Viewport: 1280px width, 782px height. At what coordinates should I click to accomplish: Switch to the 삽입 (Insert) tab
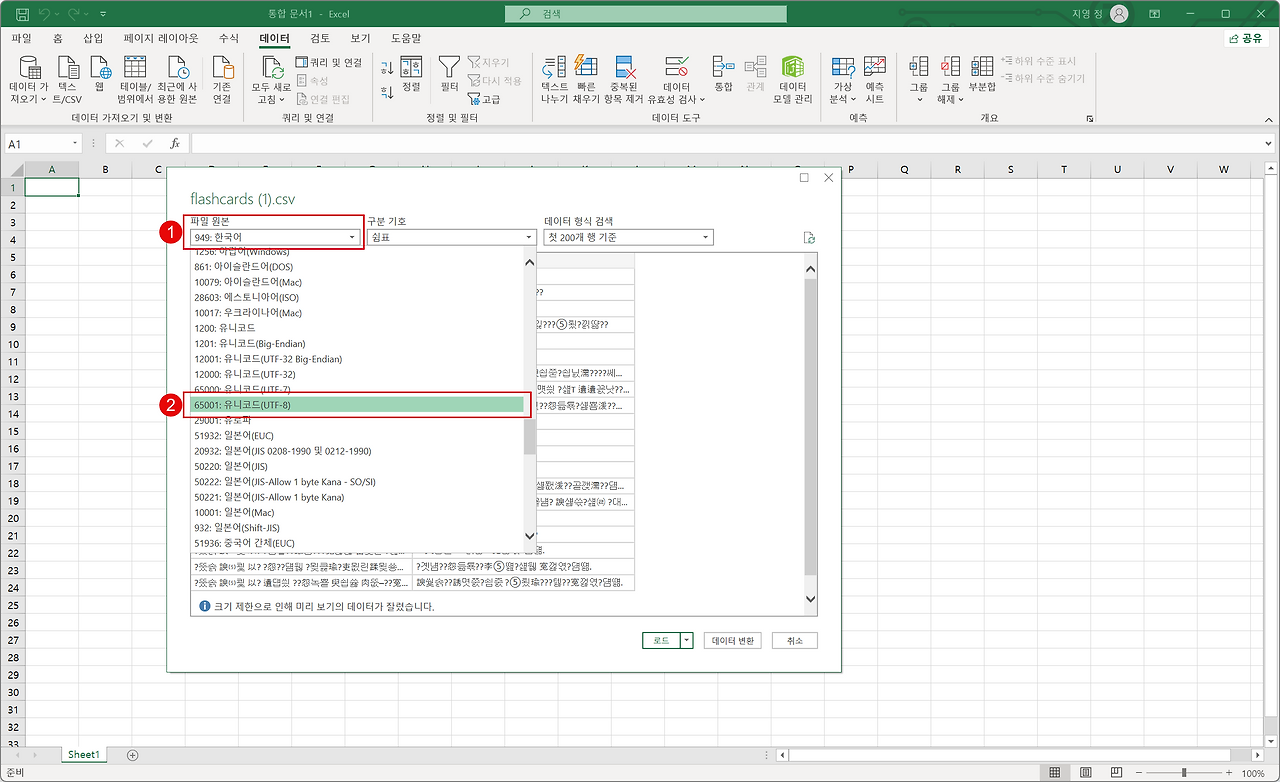tap(93, 38)
